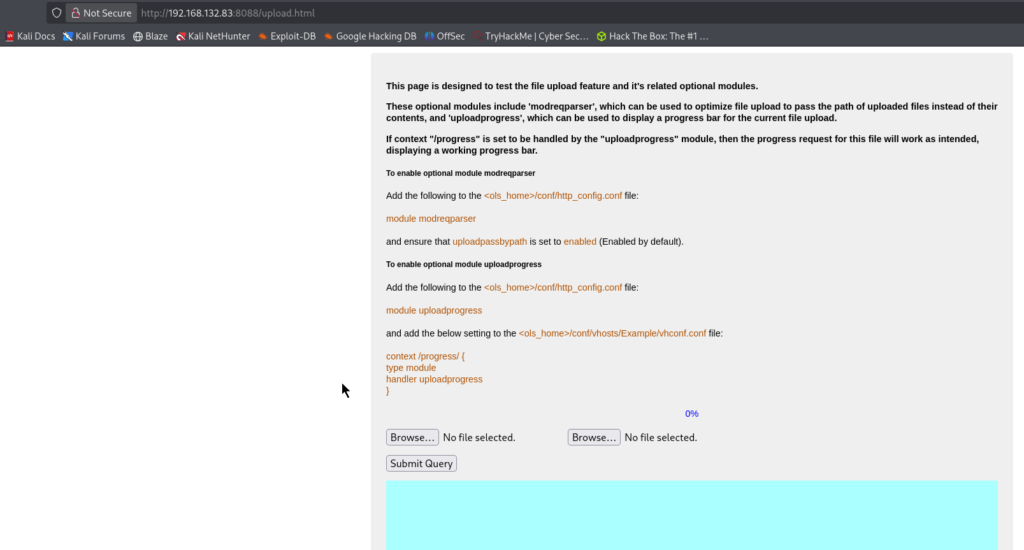This screenshot has width=1024, height=550.
Task: Click the second Browse file button
Action: [593, 437]
